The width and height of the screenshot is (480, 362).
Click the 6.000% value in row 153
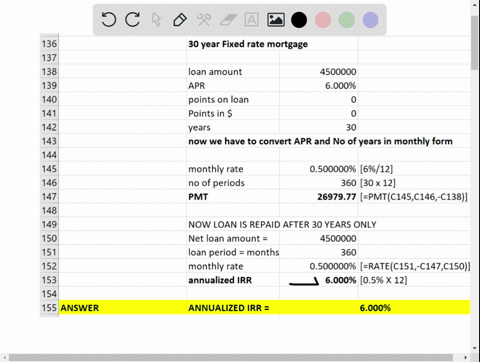[340, 280]
